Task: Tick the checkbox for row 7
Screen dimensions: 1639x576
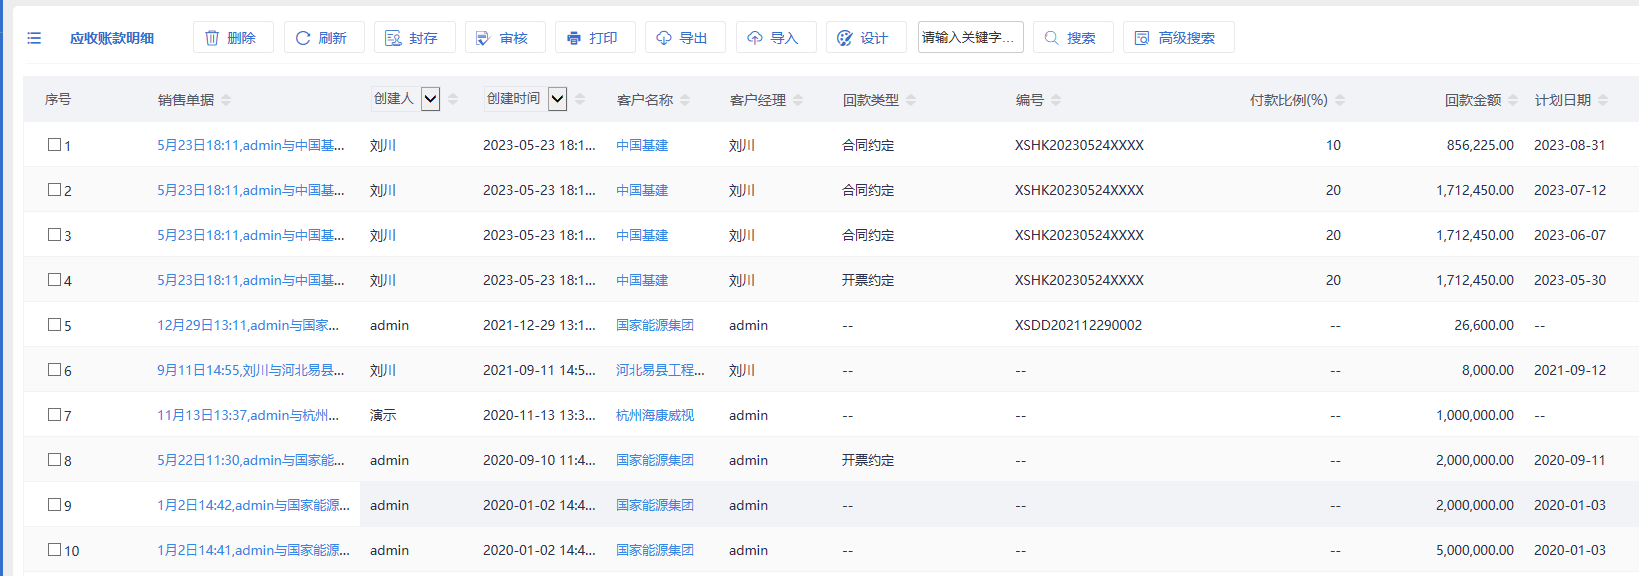Action: (55, 414)
